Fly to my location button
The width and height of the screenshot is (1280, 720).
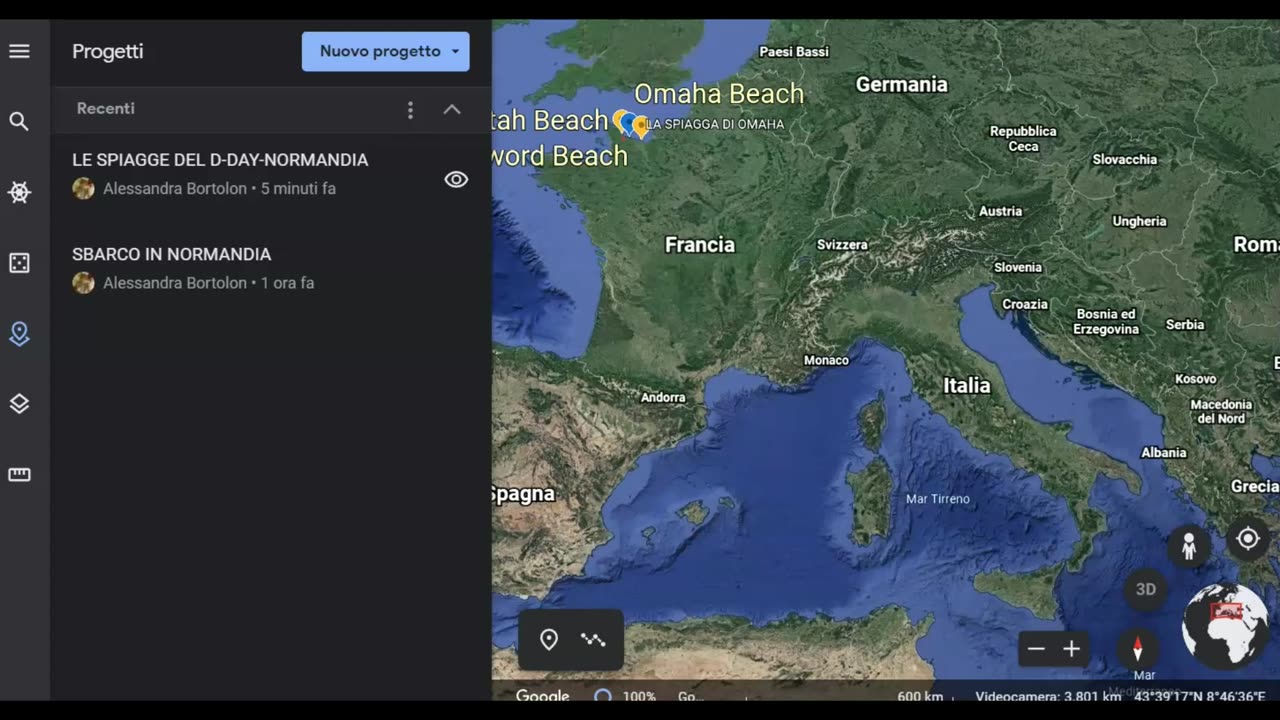(1248, 539)
